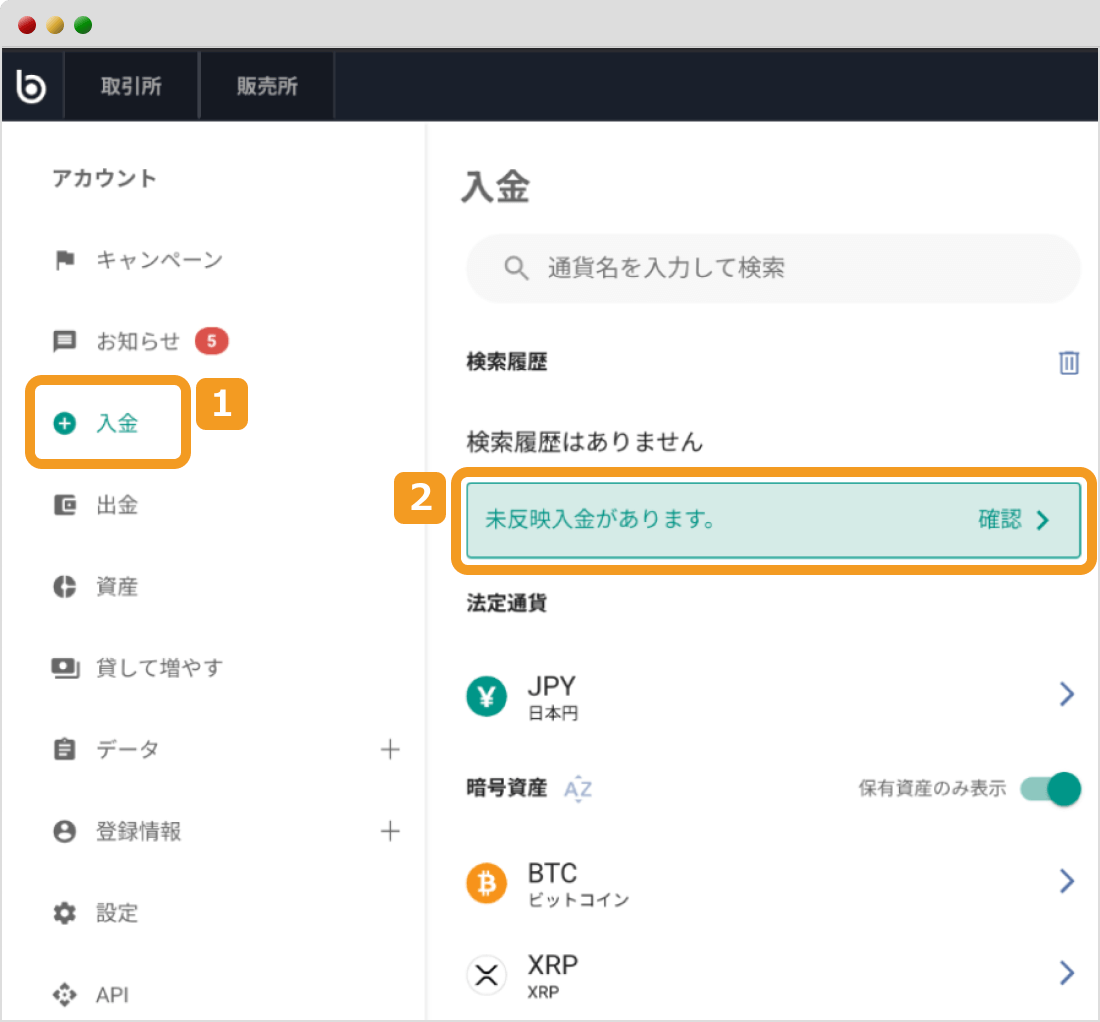The image size is (1100, 1022).
Task: Open JPY 日本円 details via chevron
Action: coord(1065,695)
